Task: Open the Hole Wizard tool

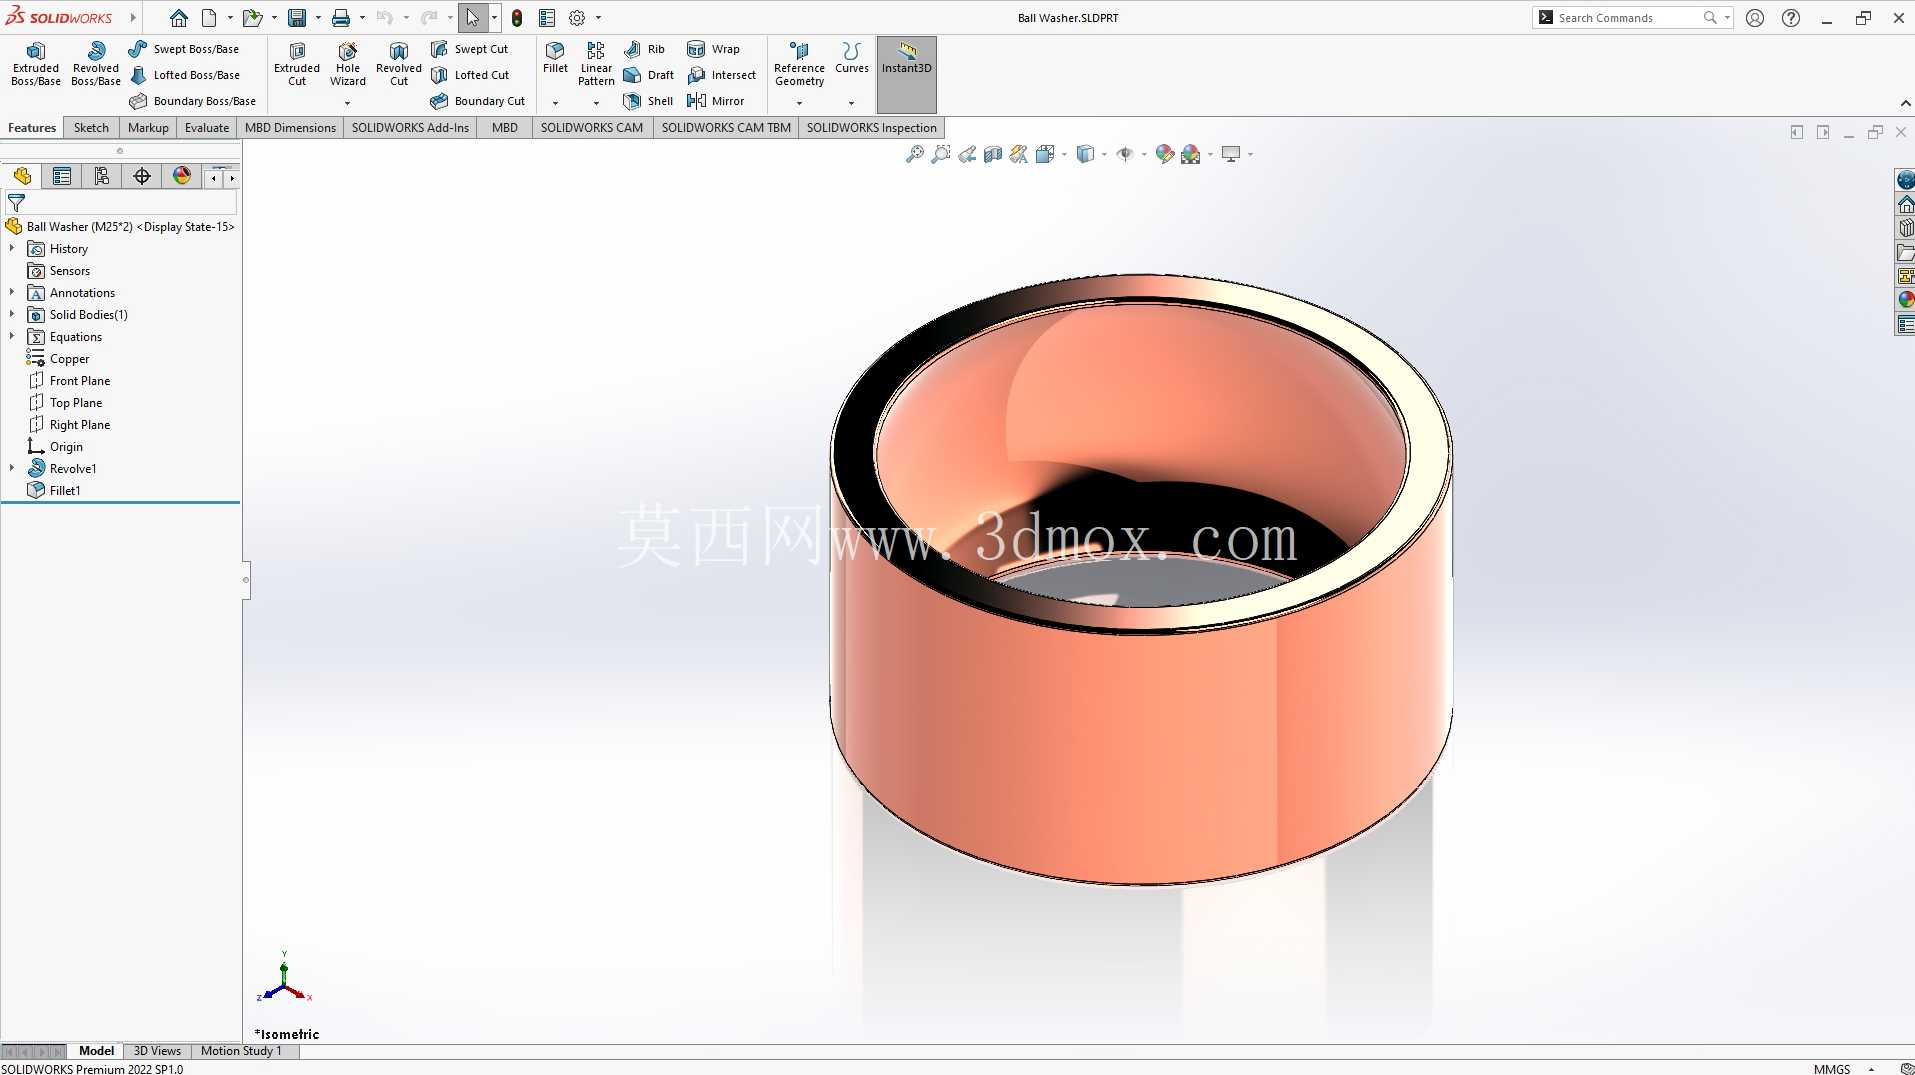Action: pos(348,64)
